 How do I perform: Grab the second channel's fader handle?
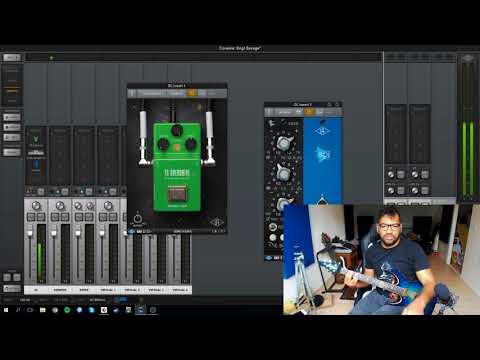tap(54, 233)
